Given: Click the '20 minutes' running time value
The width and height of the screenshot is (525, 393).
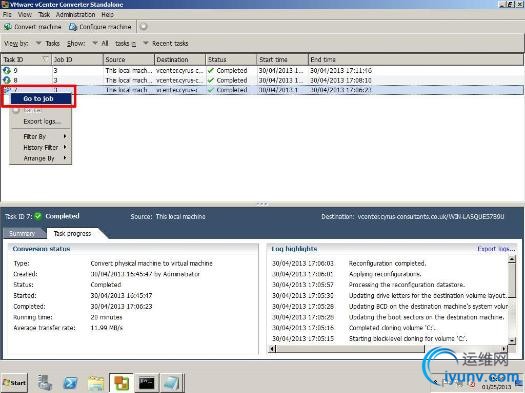Looking at the screenshot, I should 106,317.
